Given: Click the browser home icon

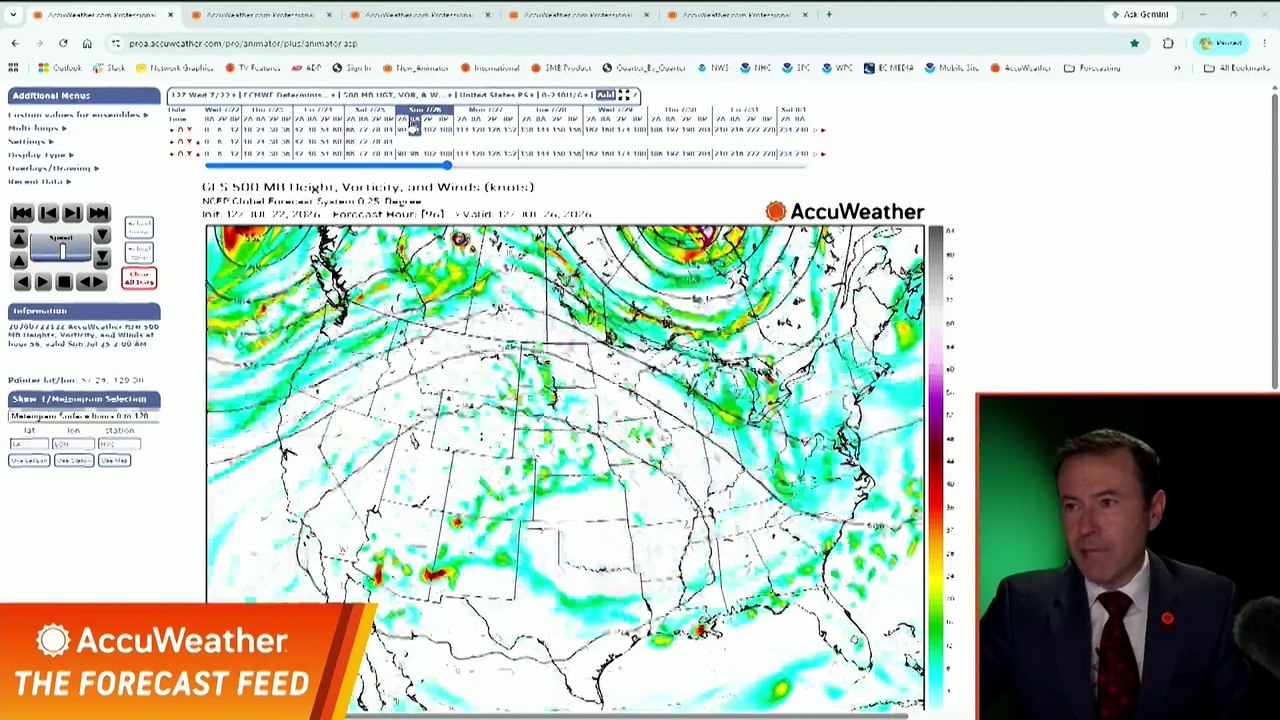Looking at the screenshot, I should 87,43.
